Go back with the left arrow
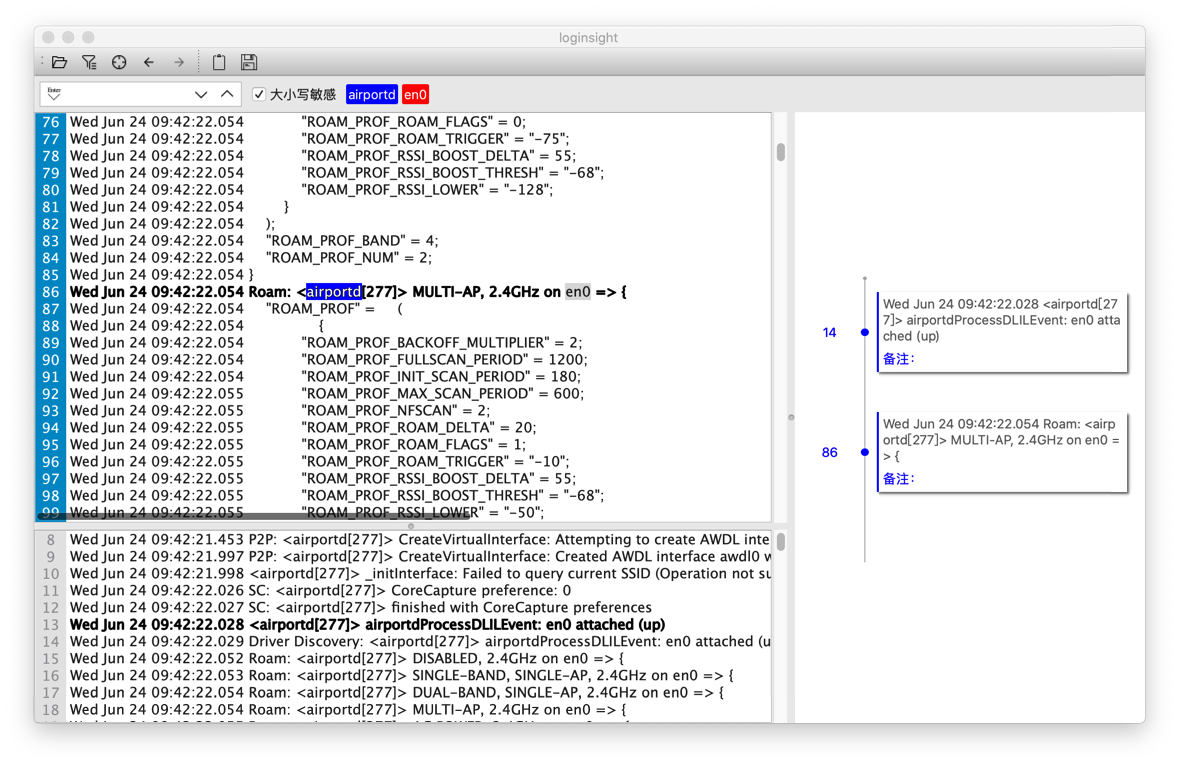 (x=149, y=62)
